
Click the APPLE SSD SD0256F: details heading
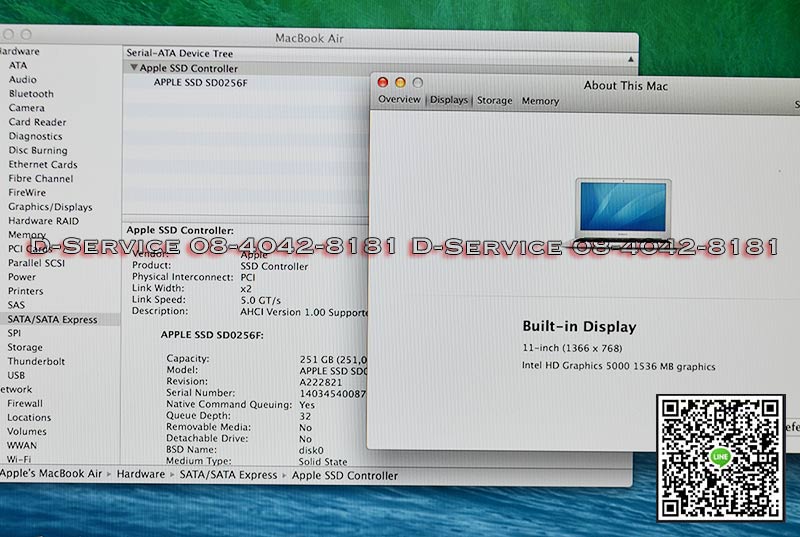(x=212, y=335)
